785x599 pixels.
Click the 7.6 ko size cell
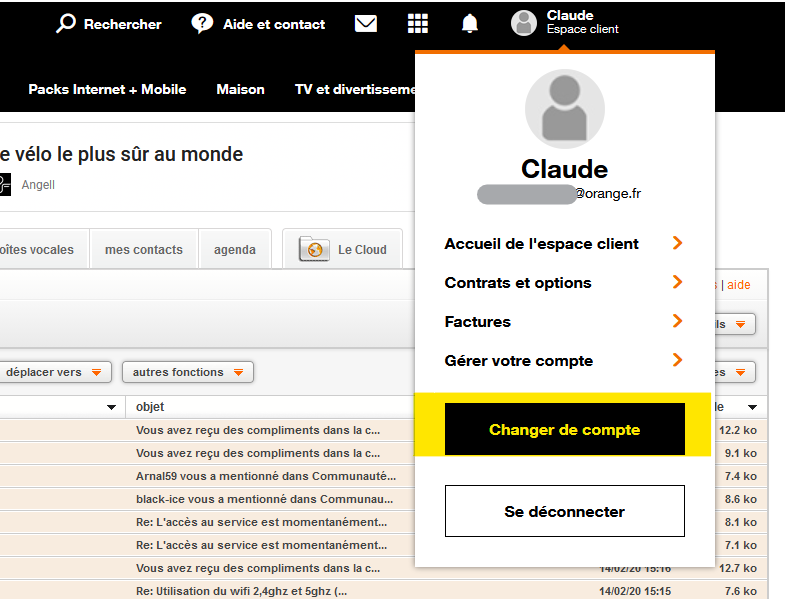coord(740,591)
